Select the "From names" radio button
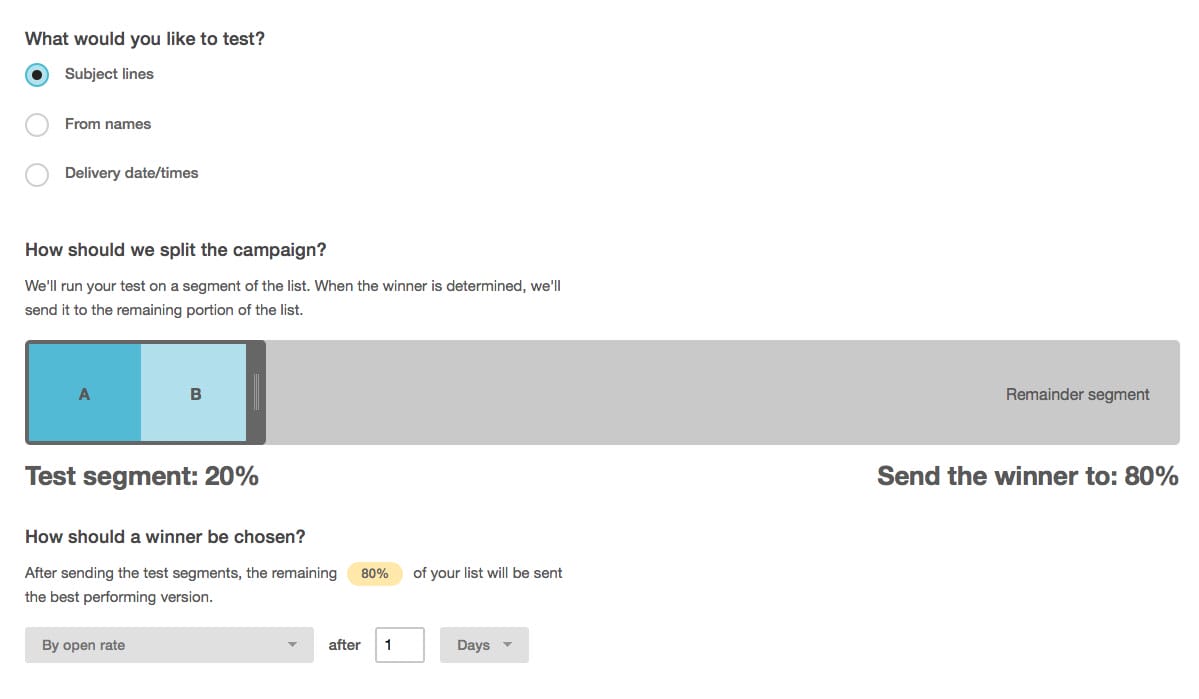Image resolution: width=1199 pixels, height=699 pixels. (37, 124)
